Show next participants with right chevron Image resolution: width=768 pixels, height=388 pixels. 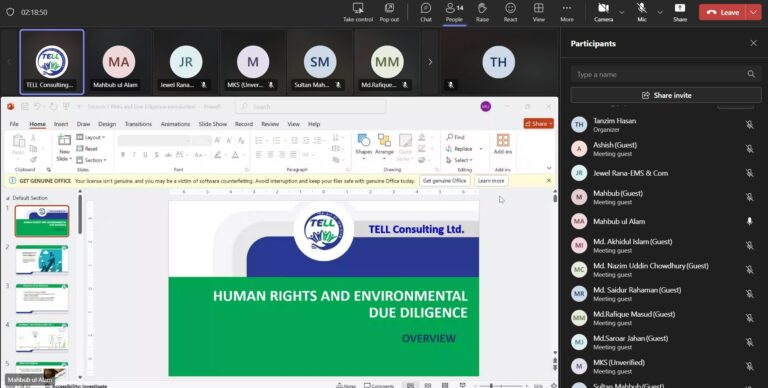coord(430,62)
